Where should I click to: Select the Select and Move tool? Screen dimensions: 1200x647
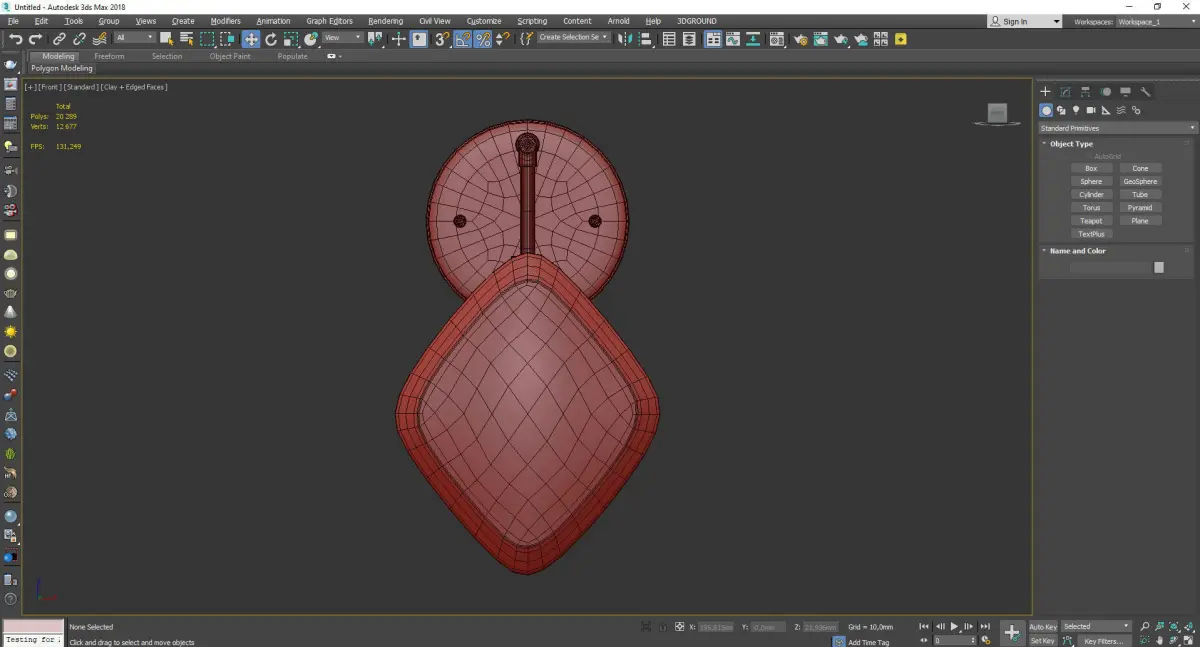pyautogui.click(x=250, y=39)
